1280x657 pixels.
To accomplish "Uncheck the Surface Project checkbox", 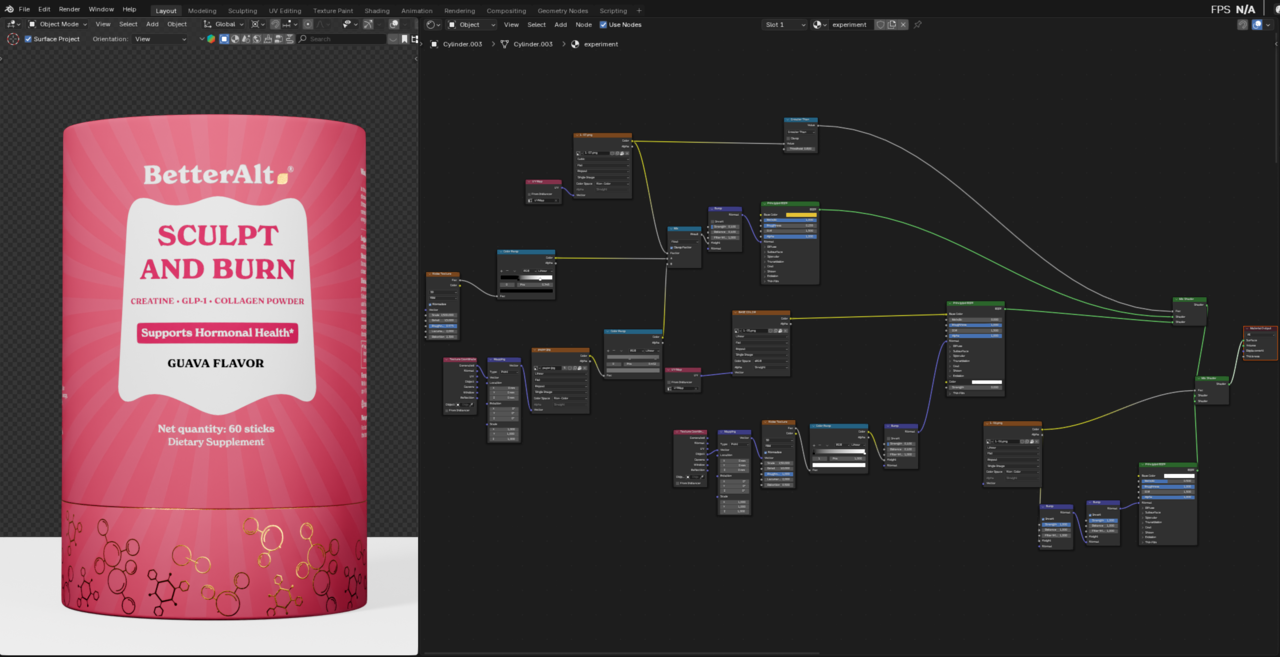I will click(x=28, y=39).
